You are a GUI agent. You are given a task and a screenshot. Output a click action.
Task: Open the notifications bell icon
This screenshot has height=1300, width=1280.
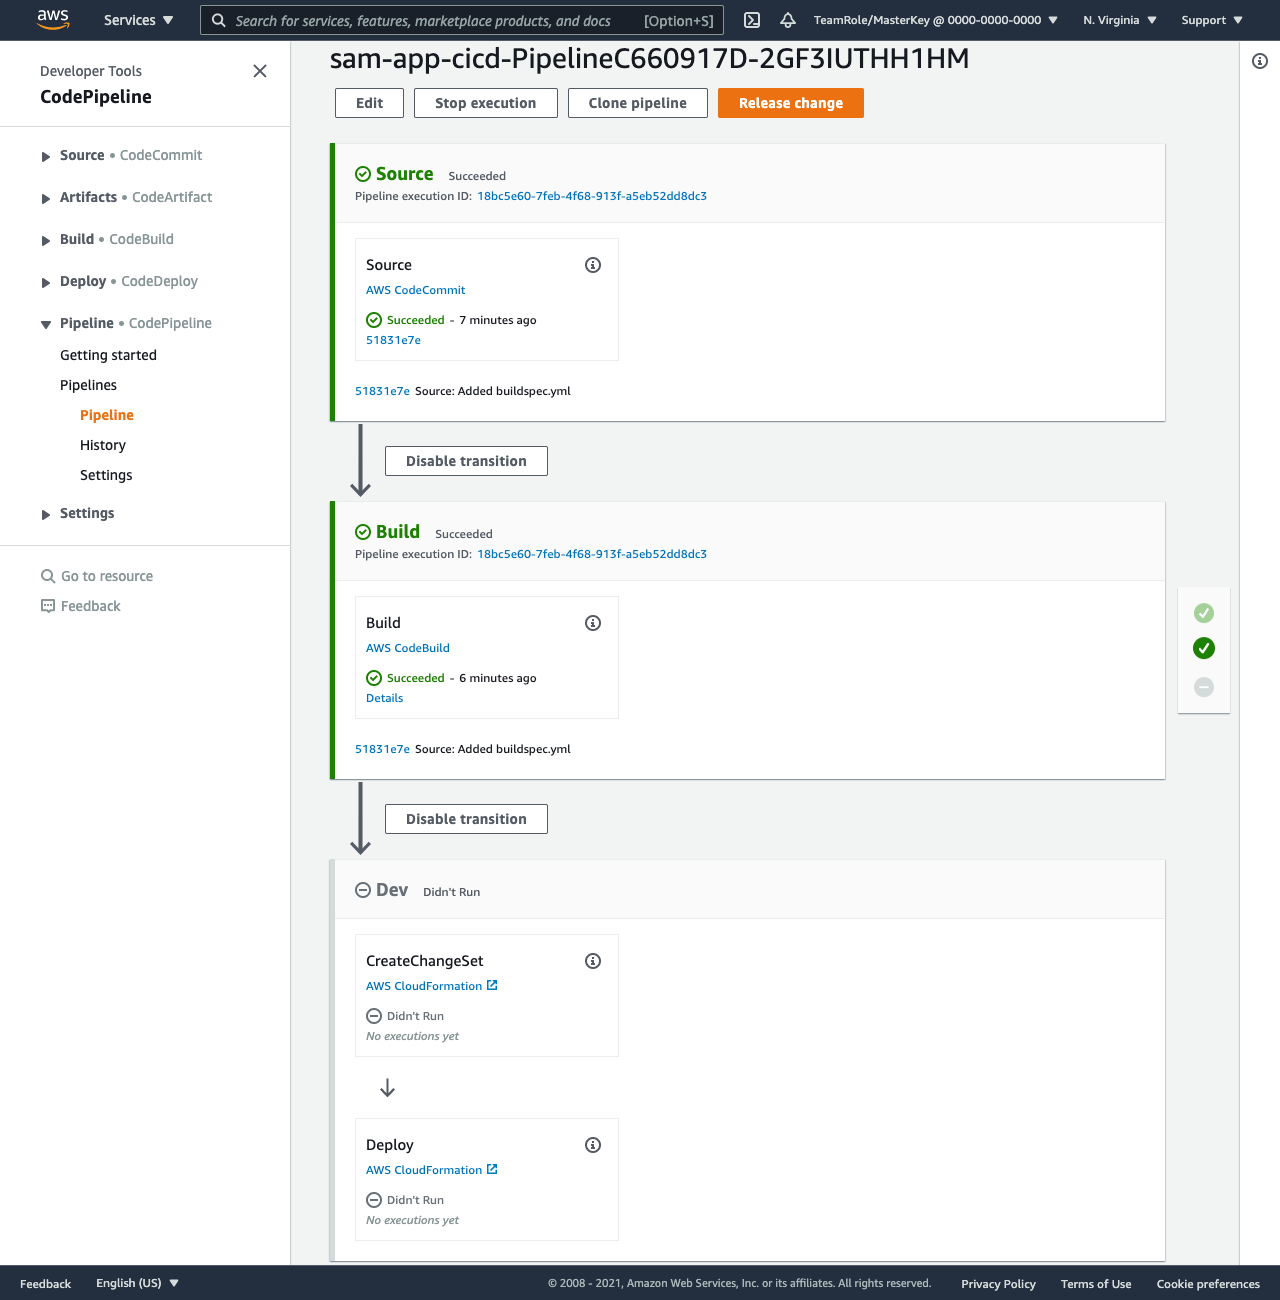788,20
